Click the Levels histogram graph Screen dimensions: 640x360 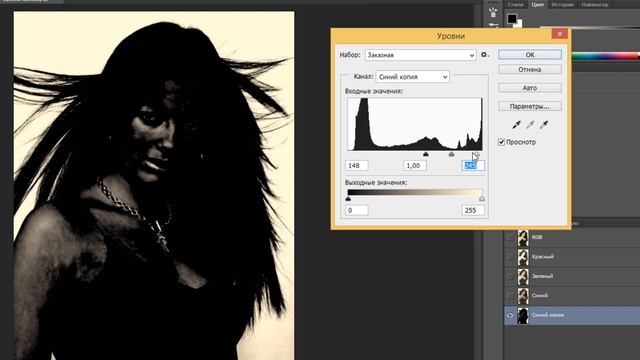[415, 124]
